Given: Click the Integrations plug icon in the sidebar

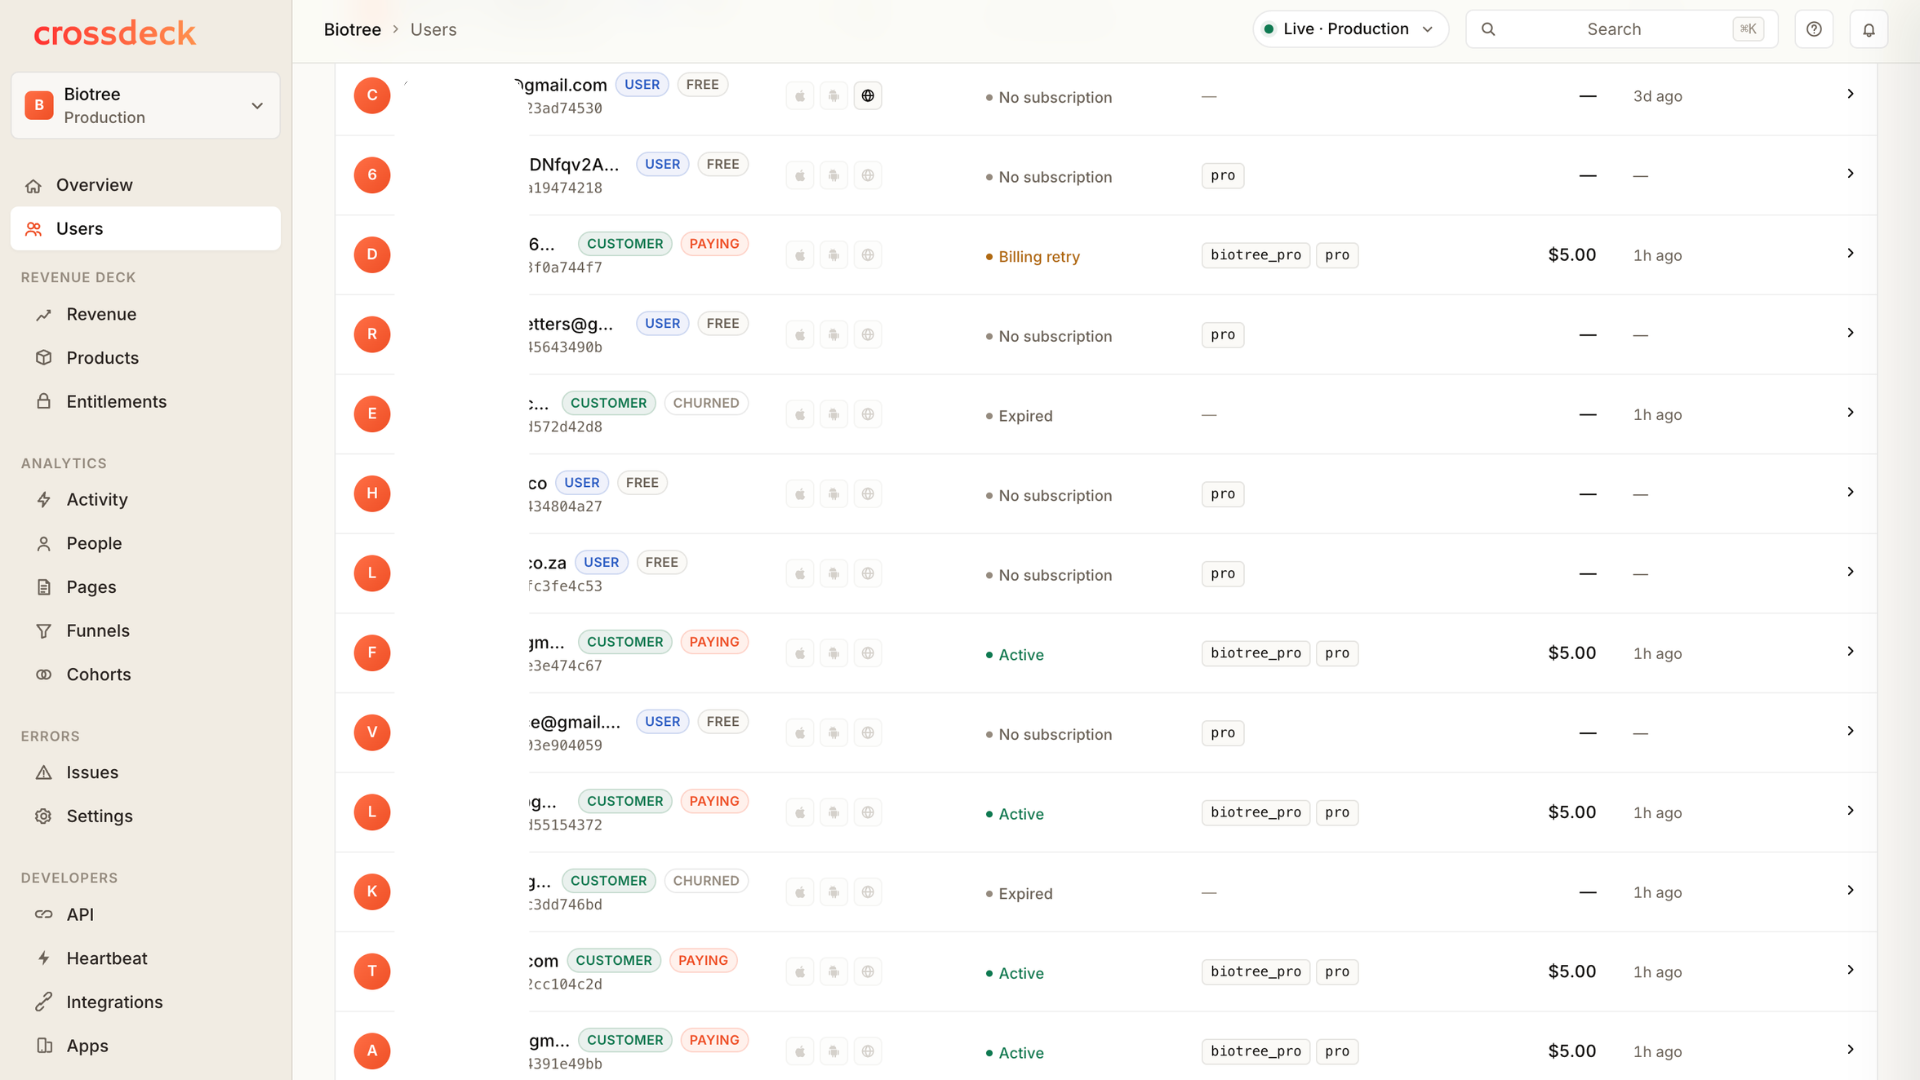Looking at the screenshot, I should 44,1002.
